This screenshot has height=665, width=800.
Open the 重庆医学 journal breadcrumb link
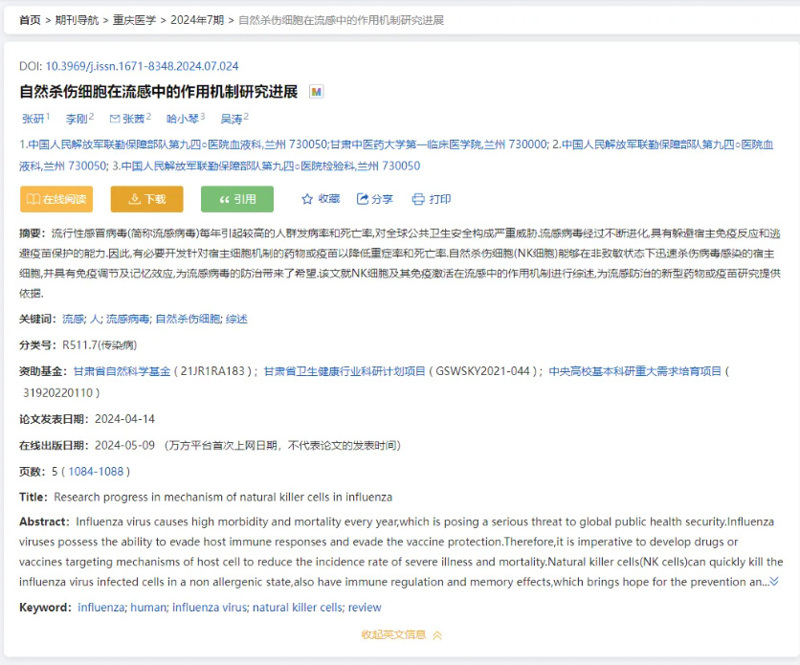[135, 20]
